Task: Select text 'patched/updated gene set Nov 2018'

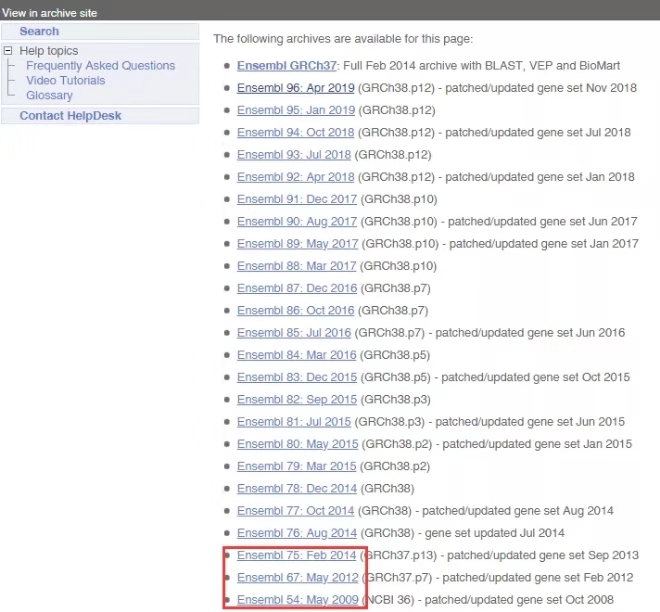Action: (x=541, y=88)
